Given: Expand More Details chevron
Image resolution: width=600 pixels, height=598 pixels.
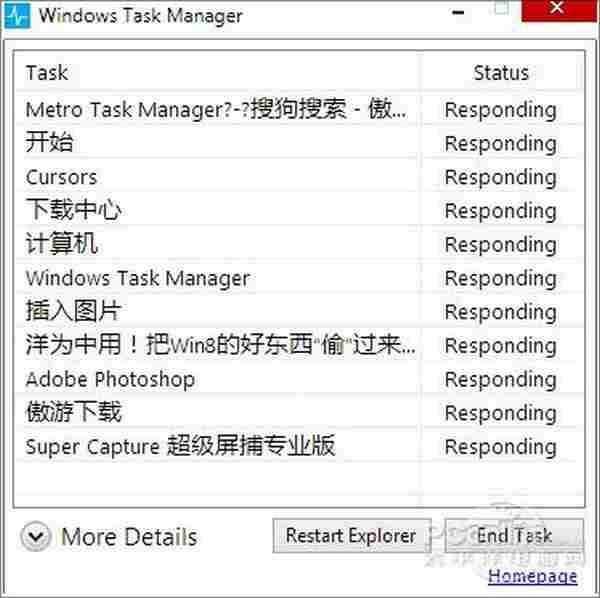Looking at the screenshot, I should coord(36,537).
